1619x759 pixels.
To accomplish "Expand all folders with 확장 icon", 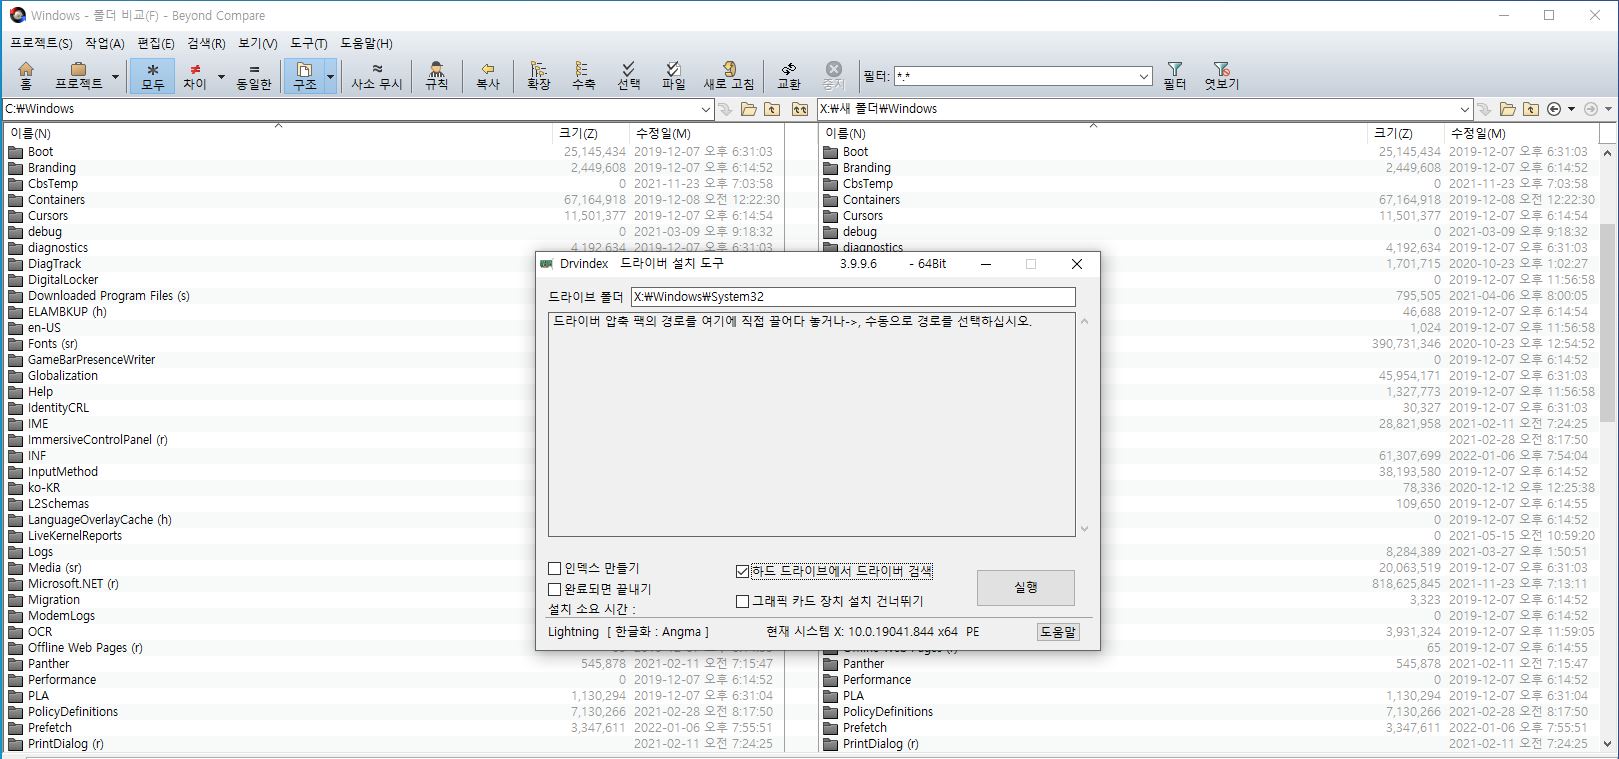I will 539,75.
